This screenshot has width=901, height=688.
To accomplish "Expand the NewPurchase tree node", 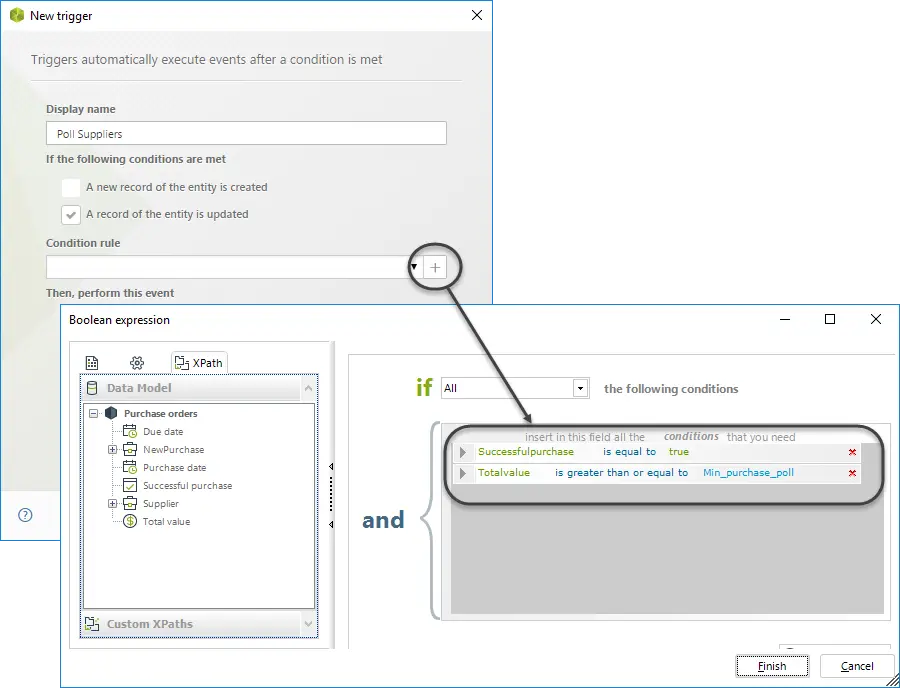I will (113, 449).
